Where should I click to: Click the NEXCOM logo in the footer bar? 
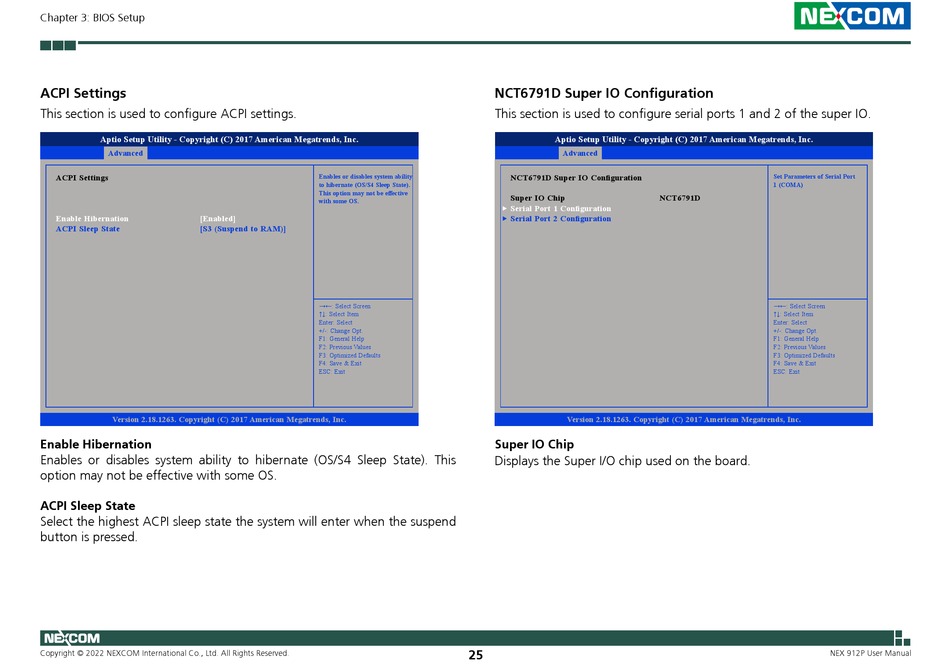(x=71, y=638)
